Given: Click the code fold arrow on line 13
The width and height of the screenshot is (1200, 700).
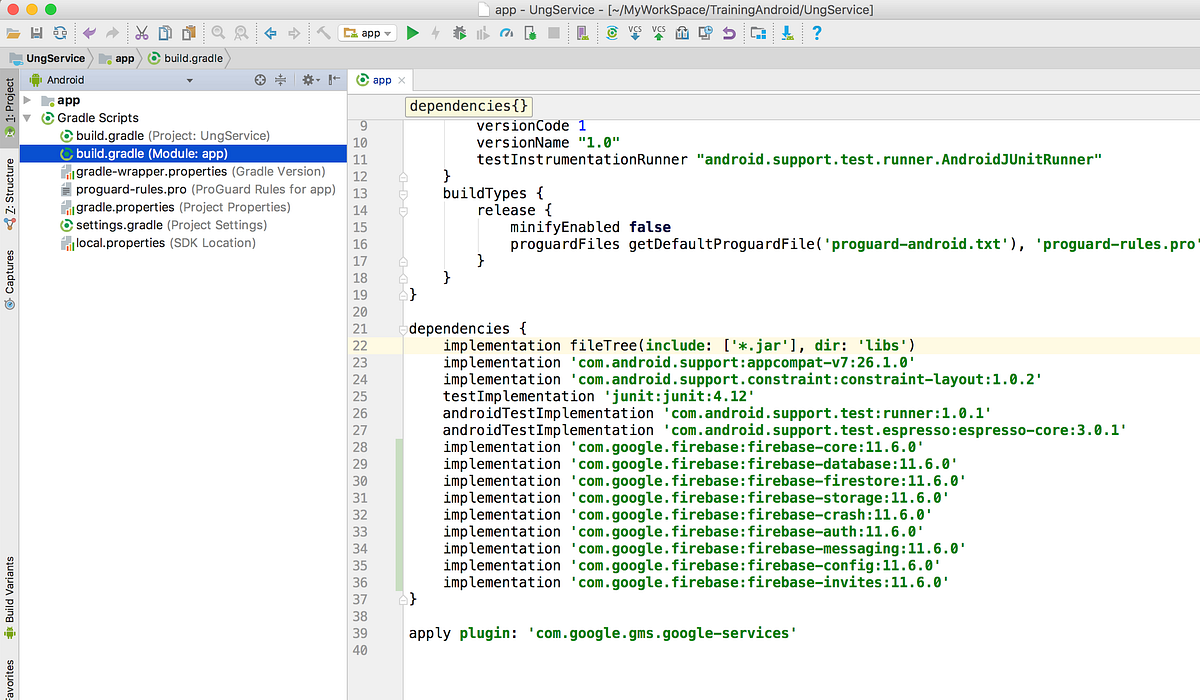Looking at the screenshot, I should (x=403, y=193).
